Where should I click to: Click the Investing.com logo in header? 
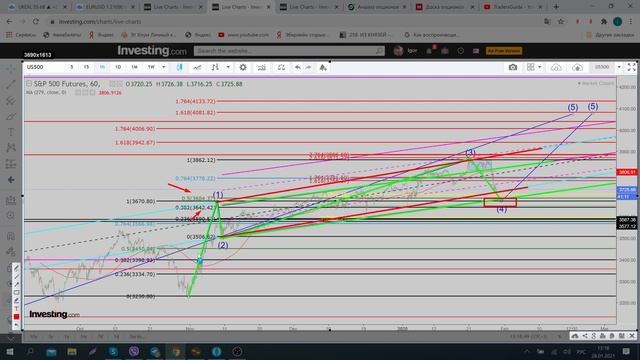pos(152,51)
